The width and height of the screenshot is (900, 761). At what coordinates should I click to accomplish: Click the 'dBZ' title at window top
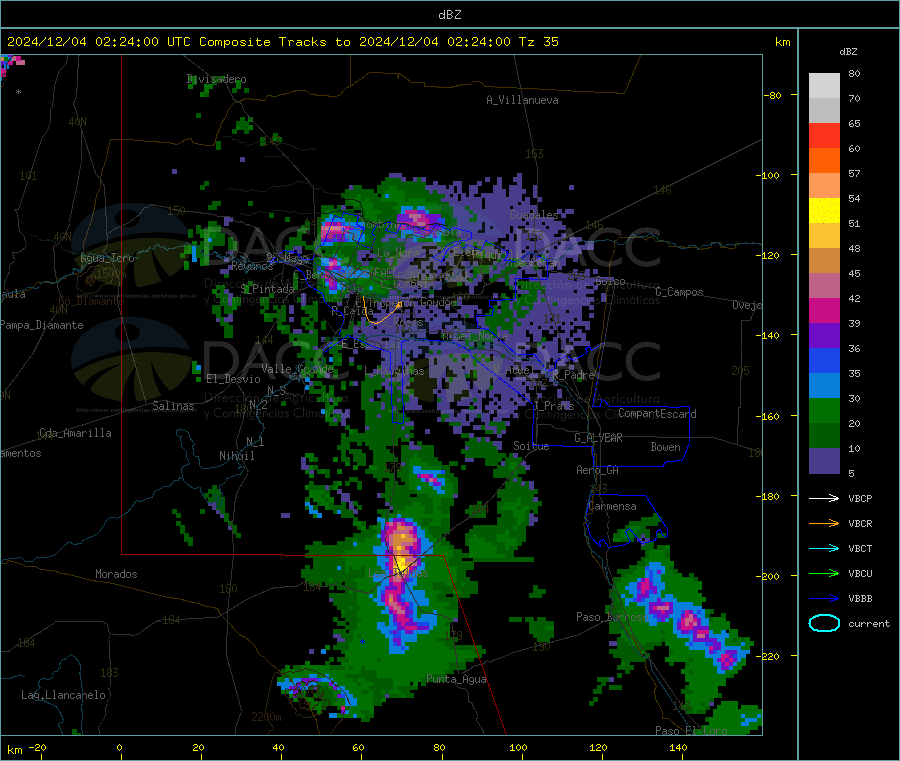(x=449, y=15)
